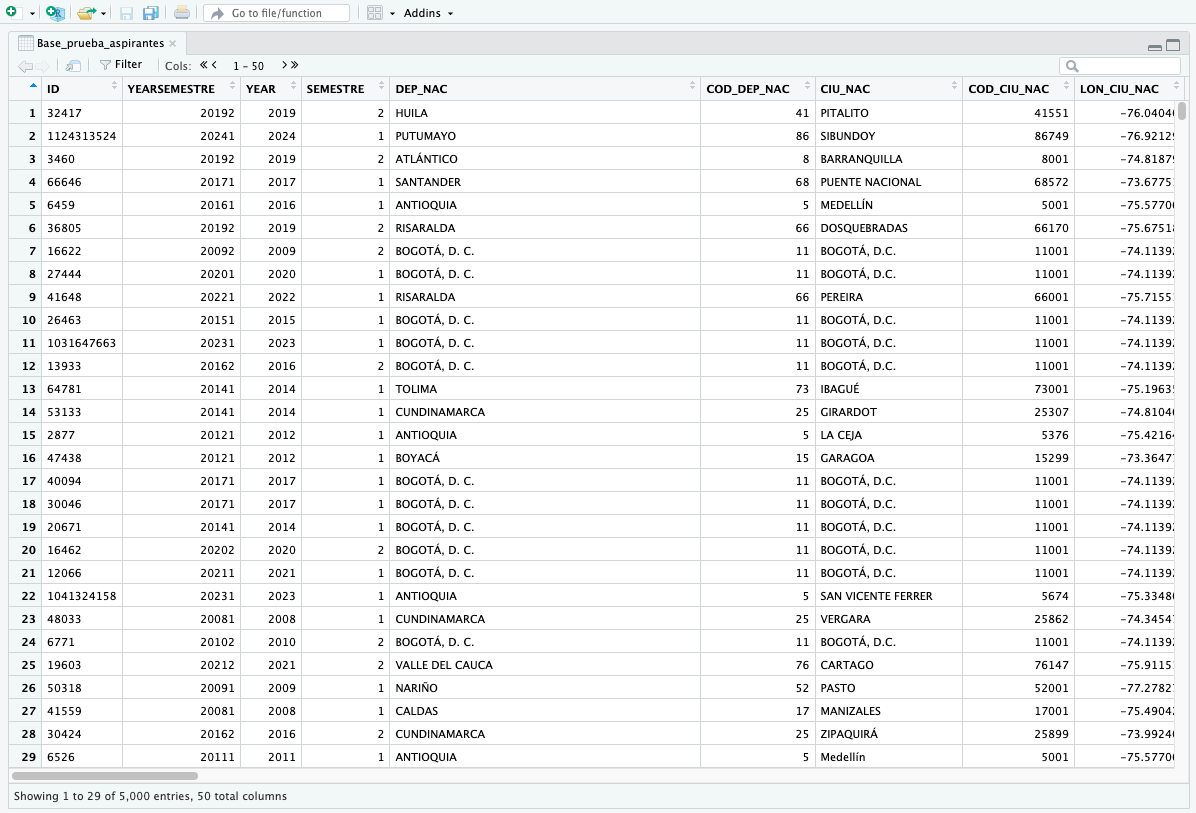Click the horizontal scrollbar at table bottom
The image size is (1196, 813).
[x=105, y=776]
